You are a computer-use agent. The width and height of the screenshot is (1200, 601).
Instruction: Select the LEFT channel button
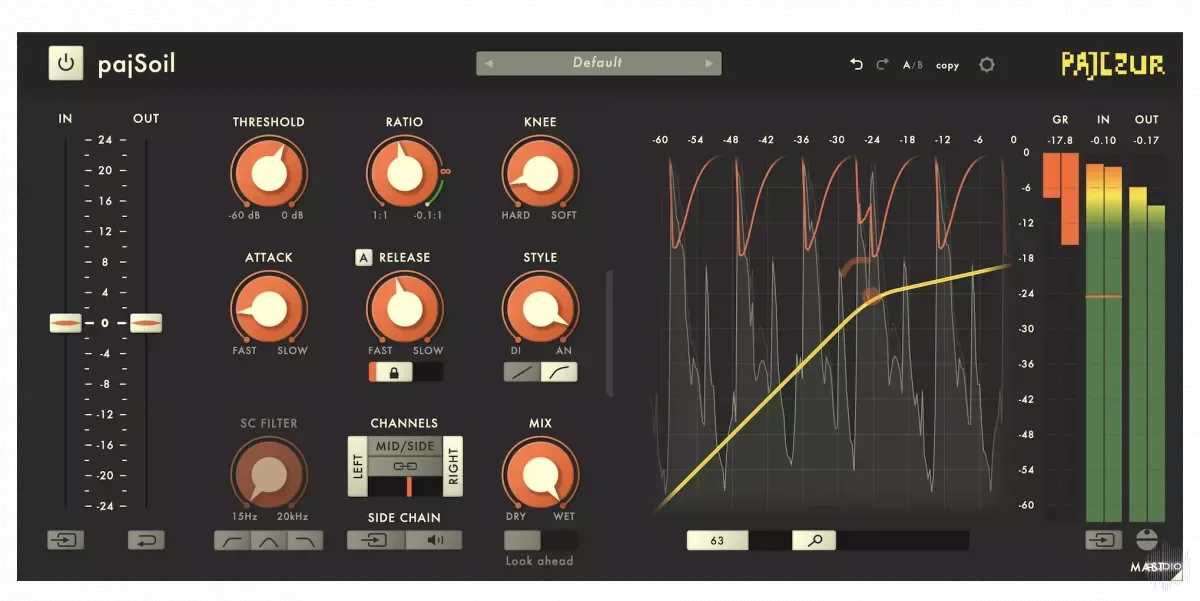pyautogui.click(x=358, y=466)
